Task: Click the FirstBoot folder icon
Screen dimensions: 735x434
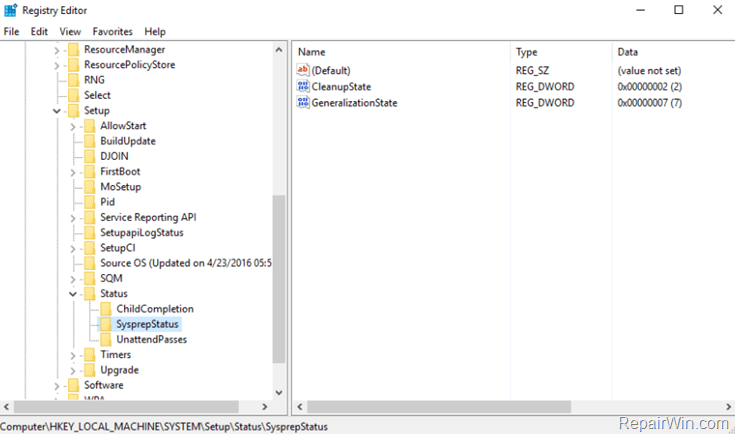Action: [x=90, y=172]
